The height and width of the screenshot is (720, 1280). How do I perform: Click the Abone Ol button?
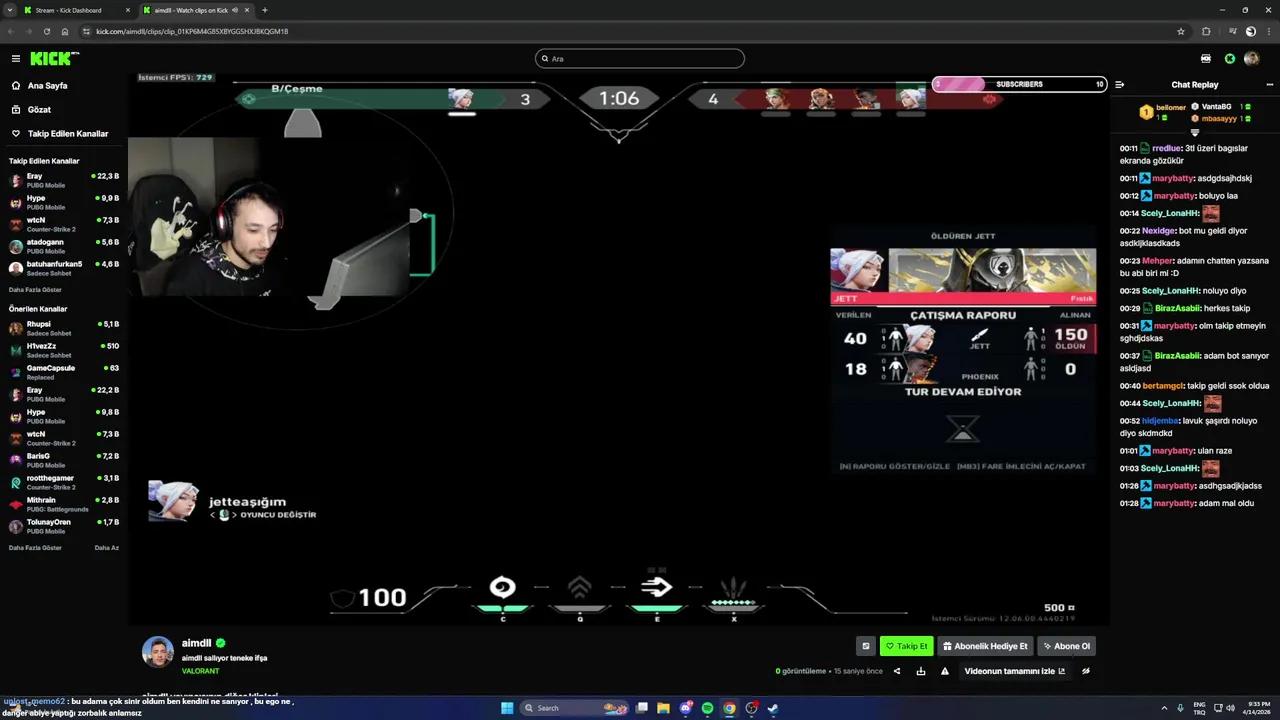[x=1066, y=646]
